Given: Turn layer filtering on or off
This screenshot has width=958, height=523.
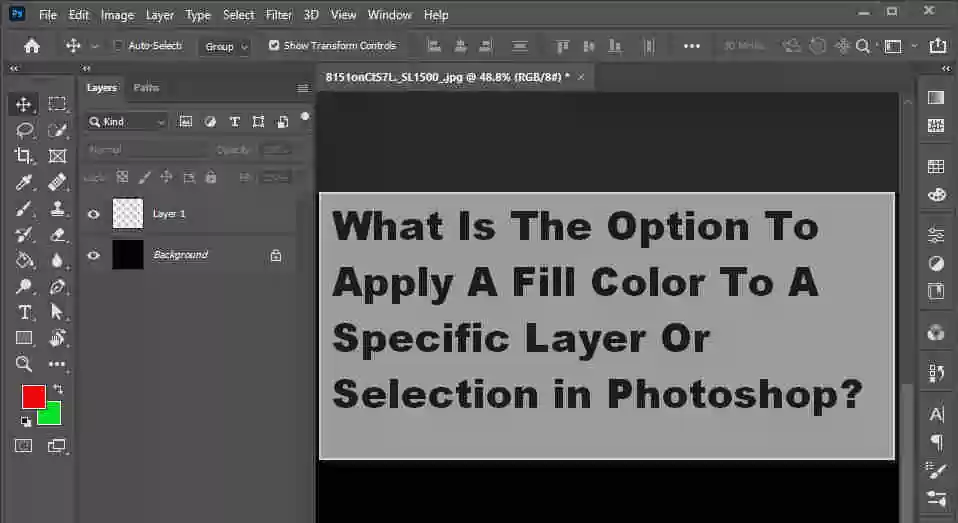Looking at the screenshot, I should tap(305, 117).
